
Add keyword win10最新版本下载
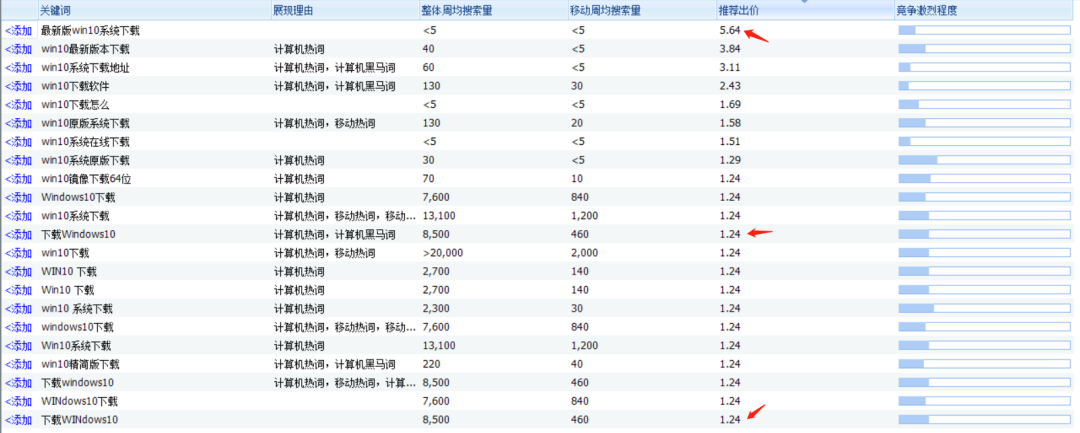[x=20, y=49]
